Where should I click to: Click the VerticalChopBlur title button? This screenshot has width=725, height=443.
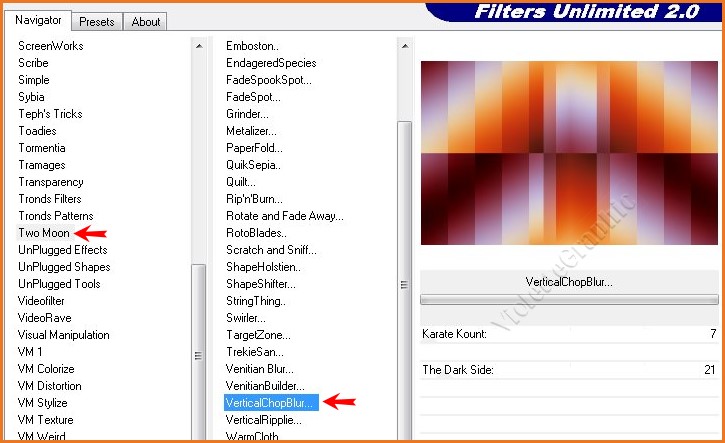click(569, 282)
